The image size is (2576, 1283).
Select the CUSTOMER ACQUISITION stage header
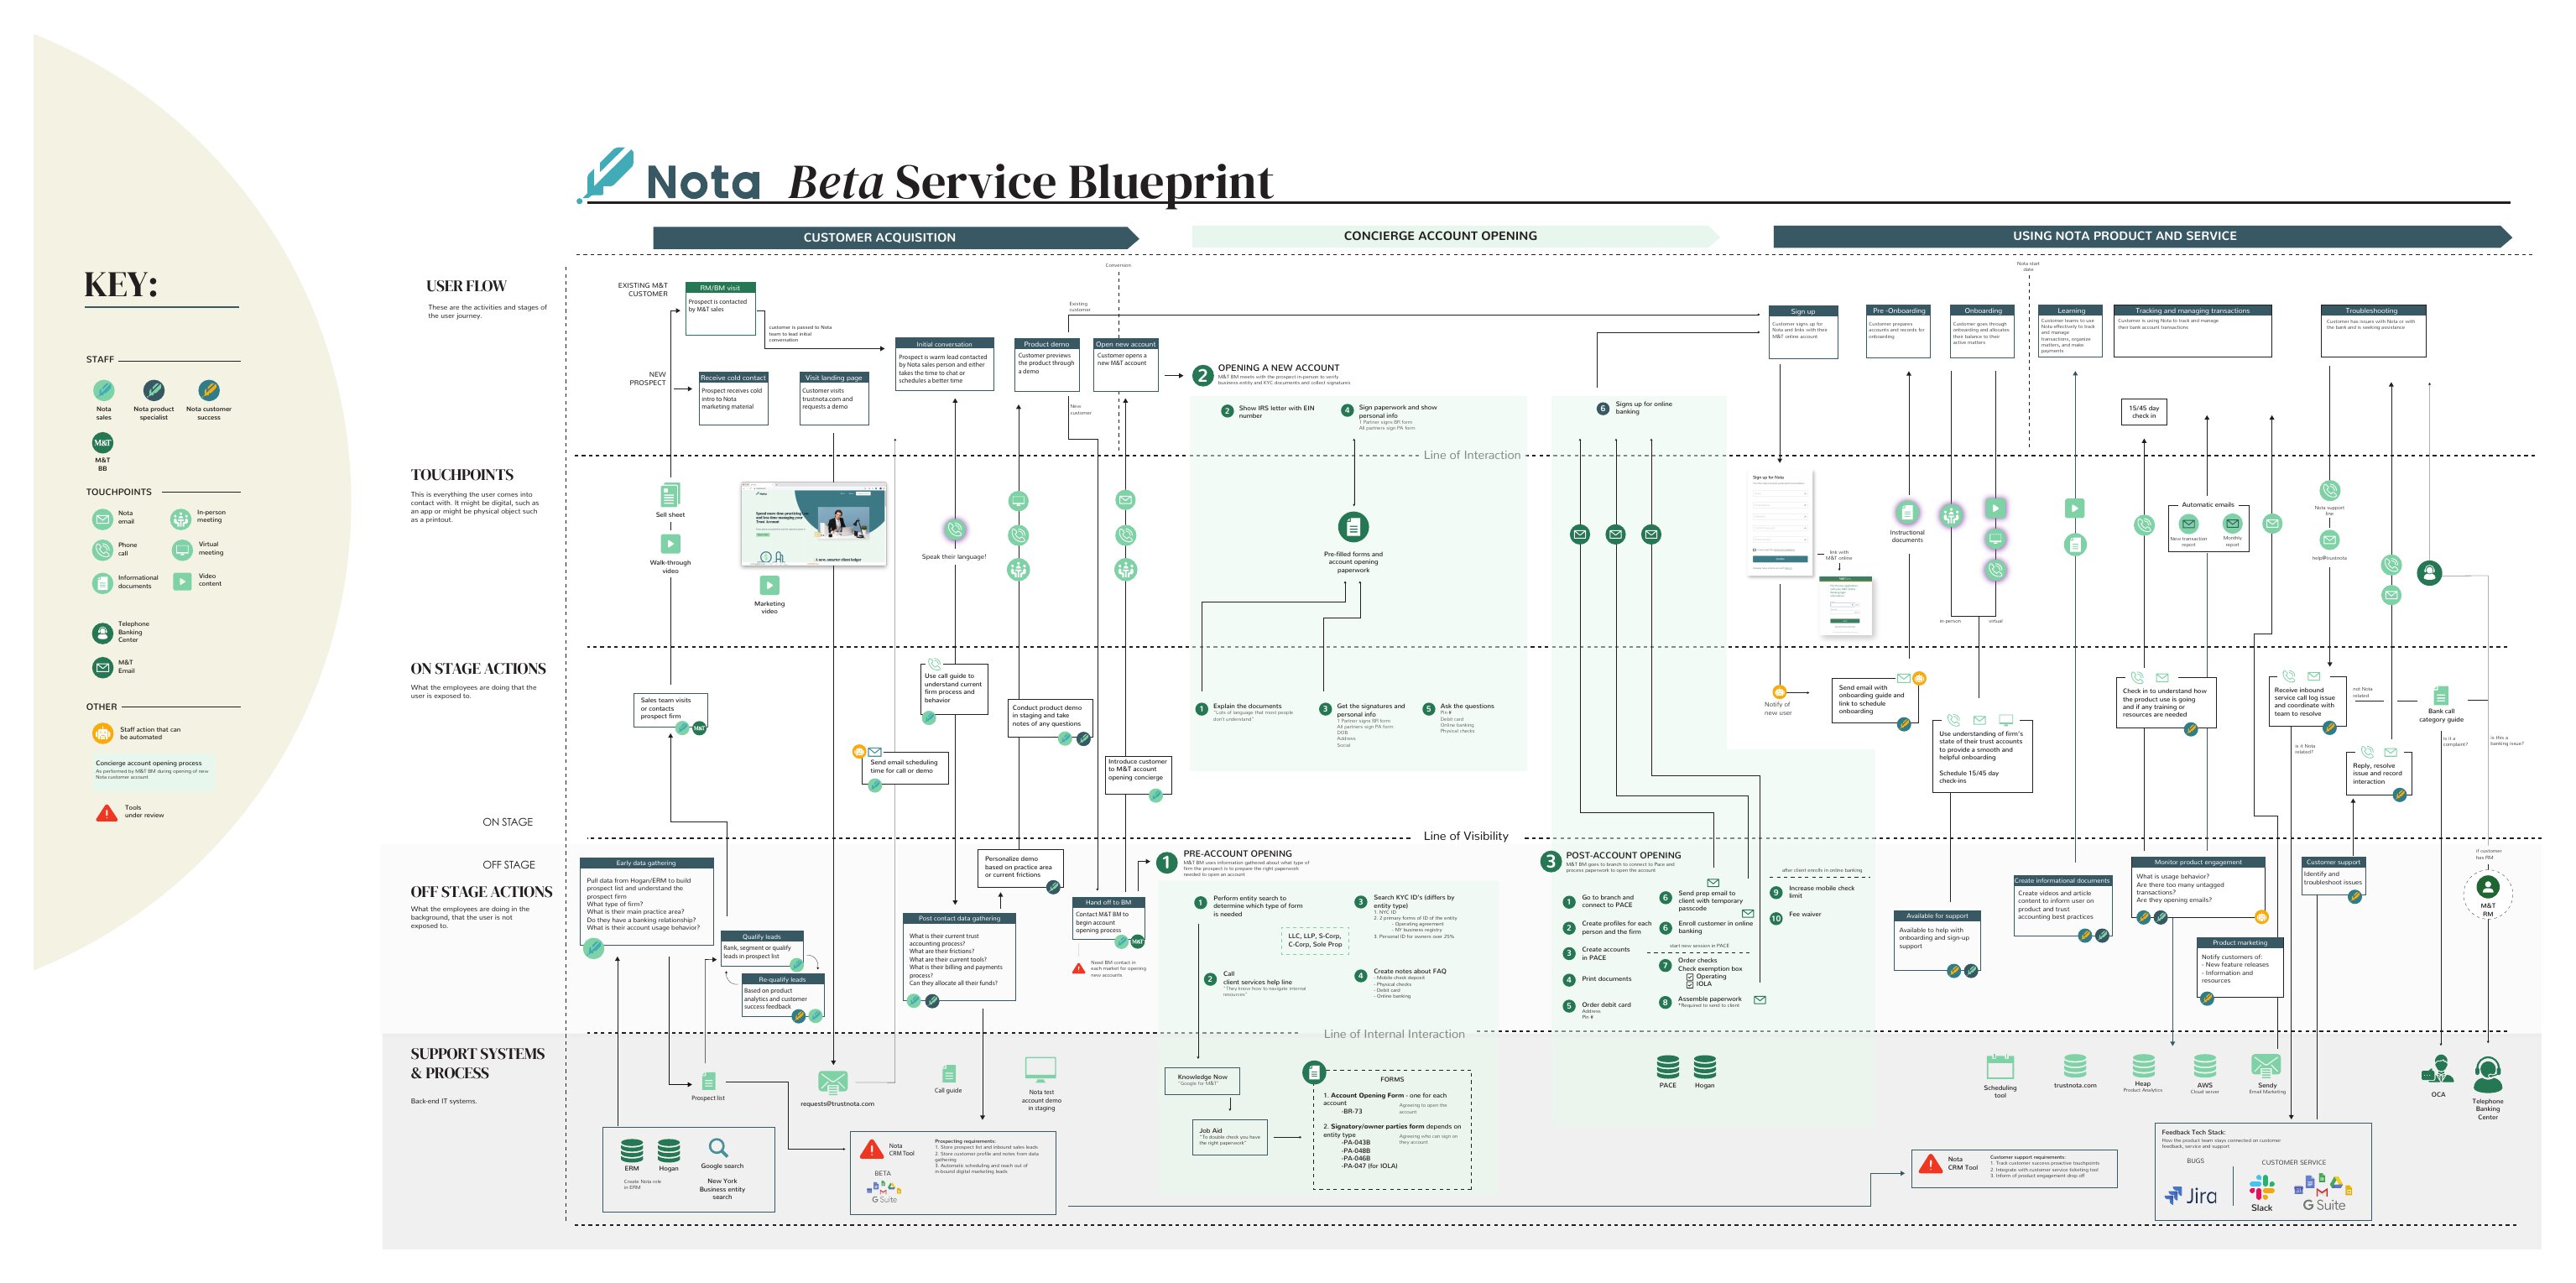pyautogui.click(x=895, y=237)
